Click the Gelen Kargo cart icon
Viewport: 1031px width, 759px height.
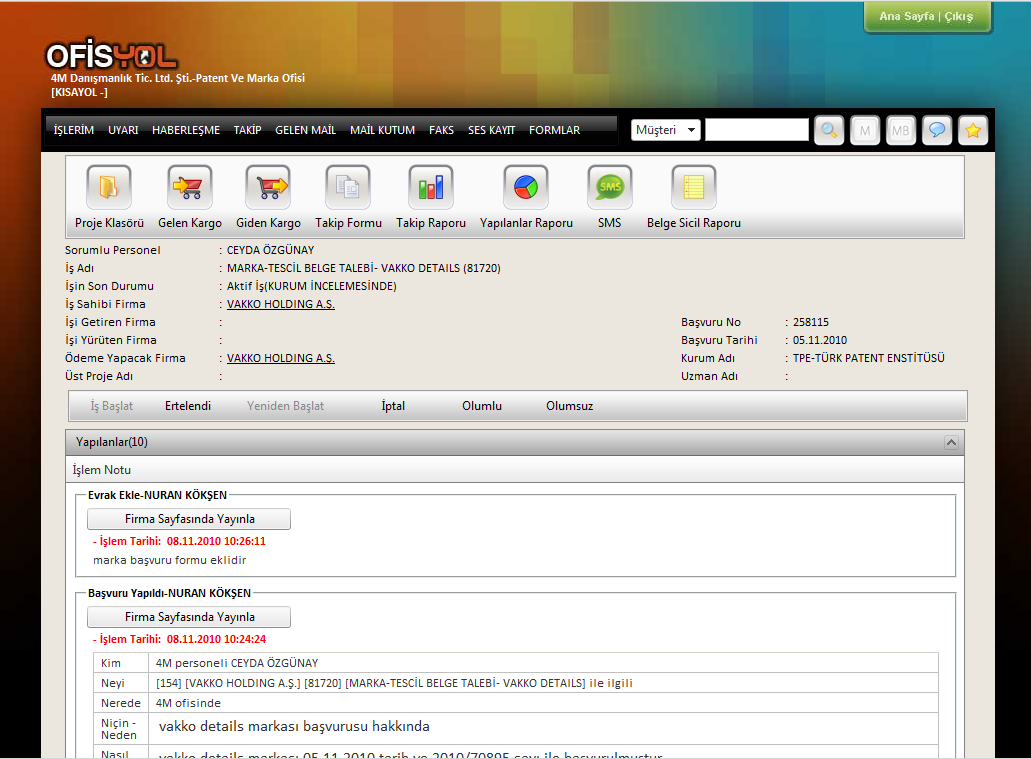point(190,187)
